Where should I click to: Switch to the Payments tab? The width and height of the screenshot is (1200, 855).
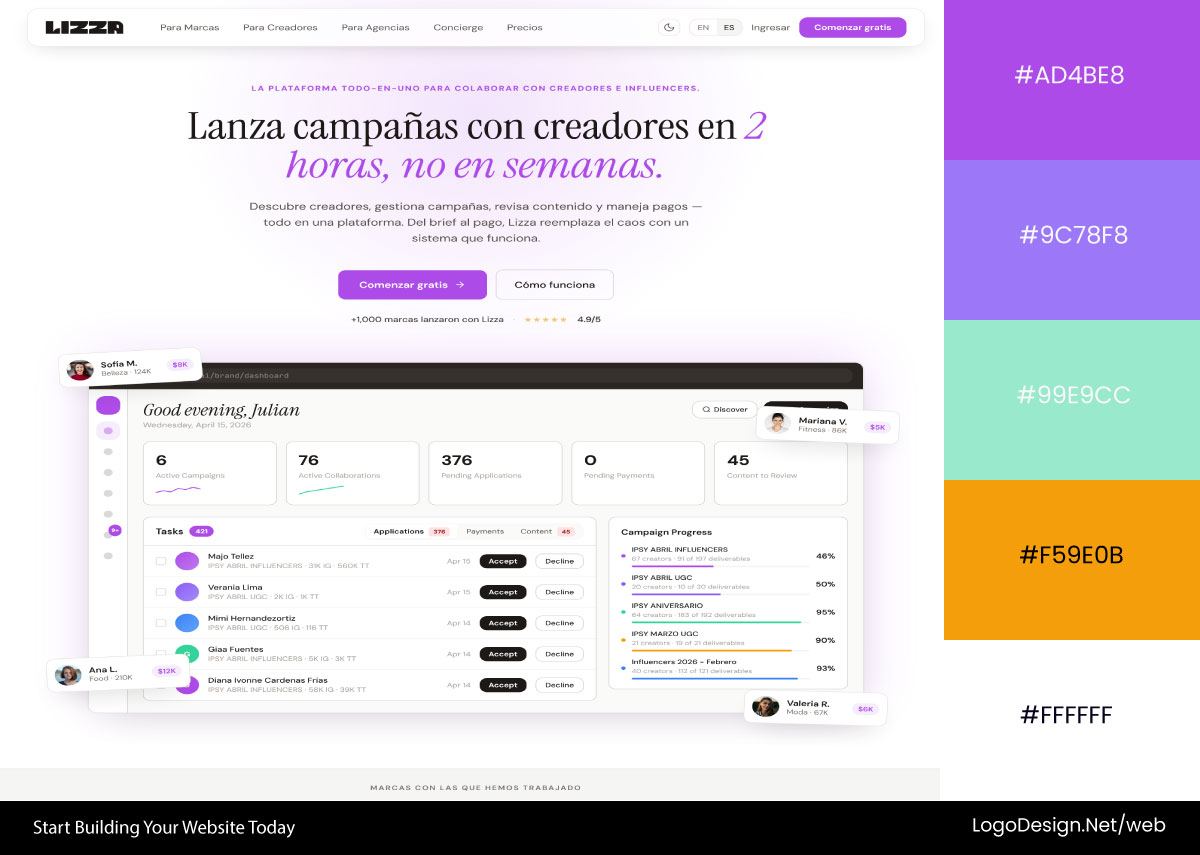pyautogui.click(x=485, y=531)
